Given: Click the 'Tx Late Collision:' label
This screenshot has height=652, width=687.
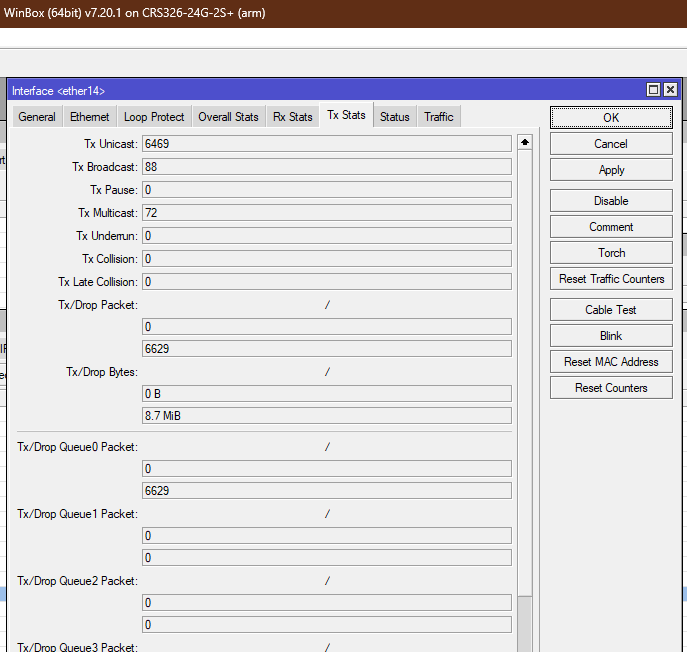Looking at the screenshot, I should coord(98,282).
